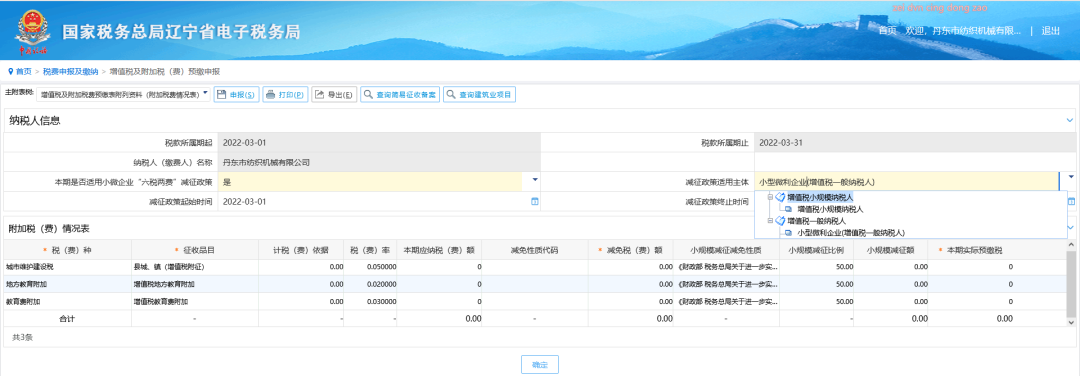This screenshot has height=376, width=1080.
Task: Click the 共3条 record count text
Action: tap(23, 337)
